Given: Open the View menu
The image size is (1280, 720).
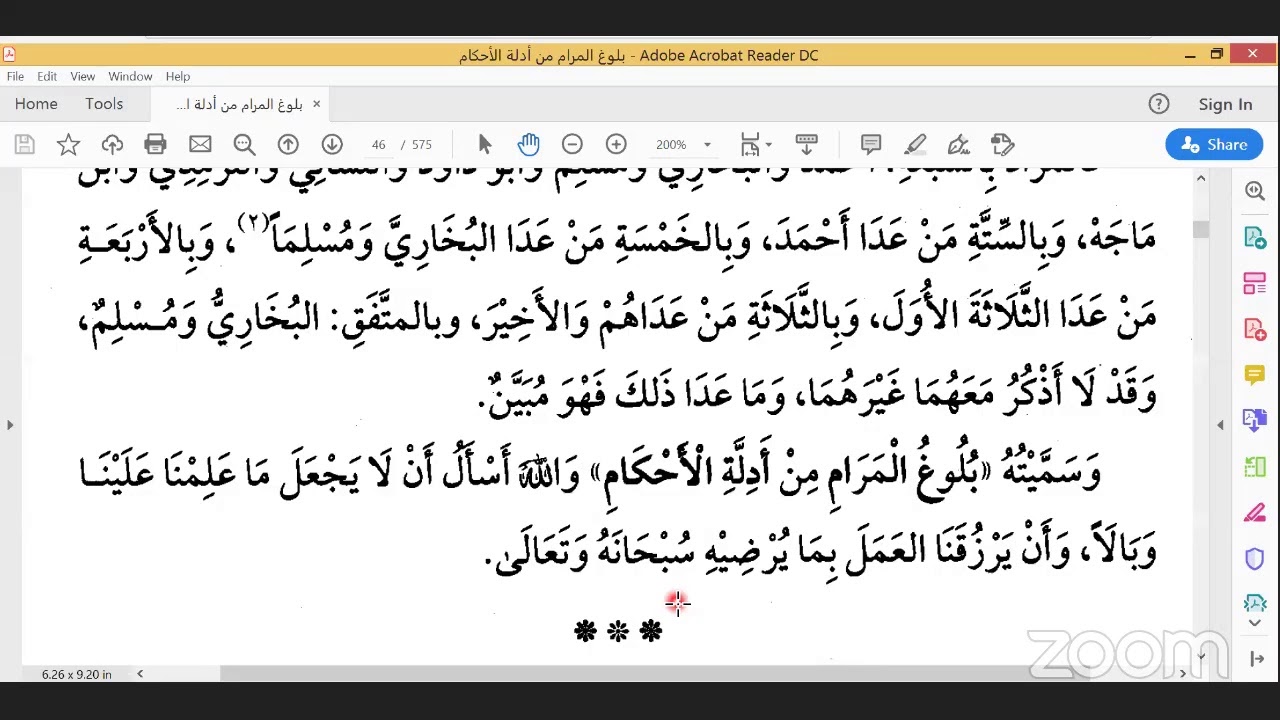Looking at the screenshot, I should click(x=83, y=76).
